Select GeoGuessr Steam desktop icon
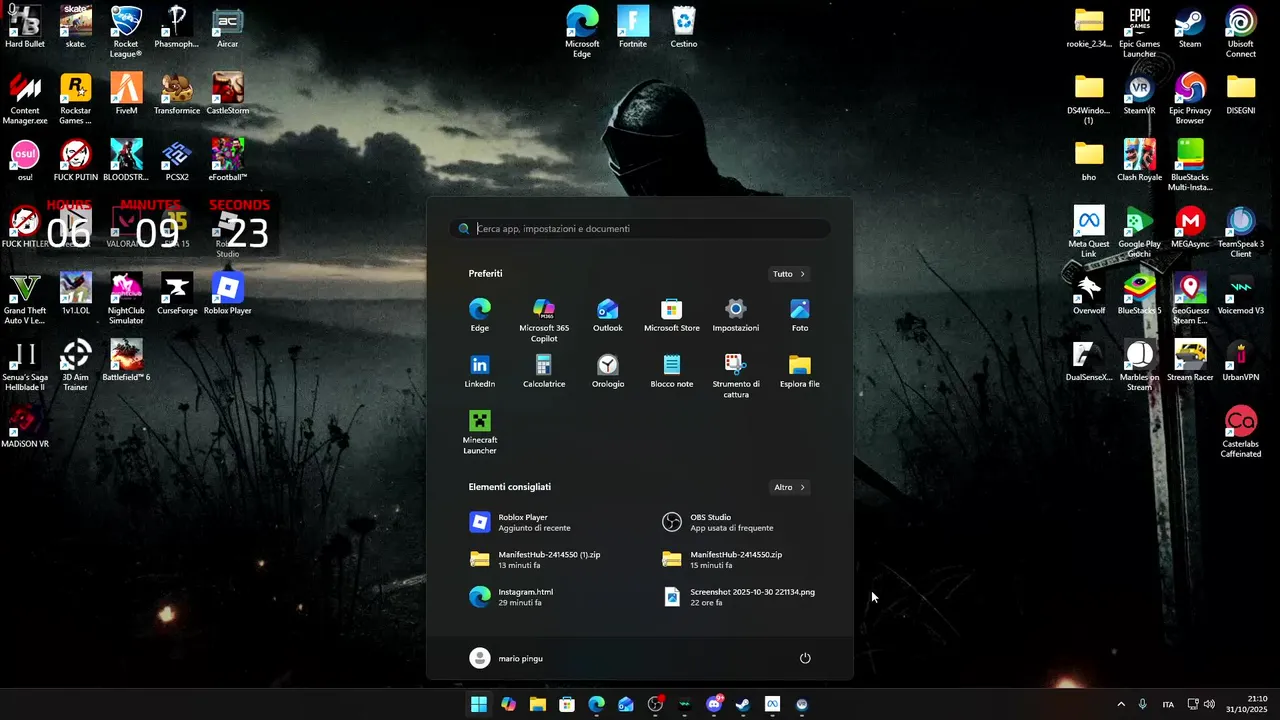Image resolution: width=1280 pixels, height=720 pixels. [x=1190, y=299]
